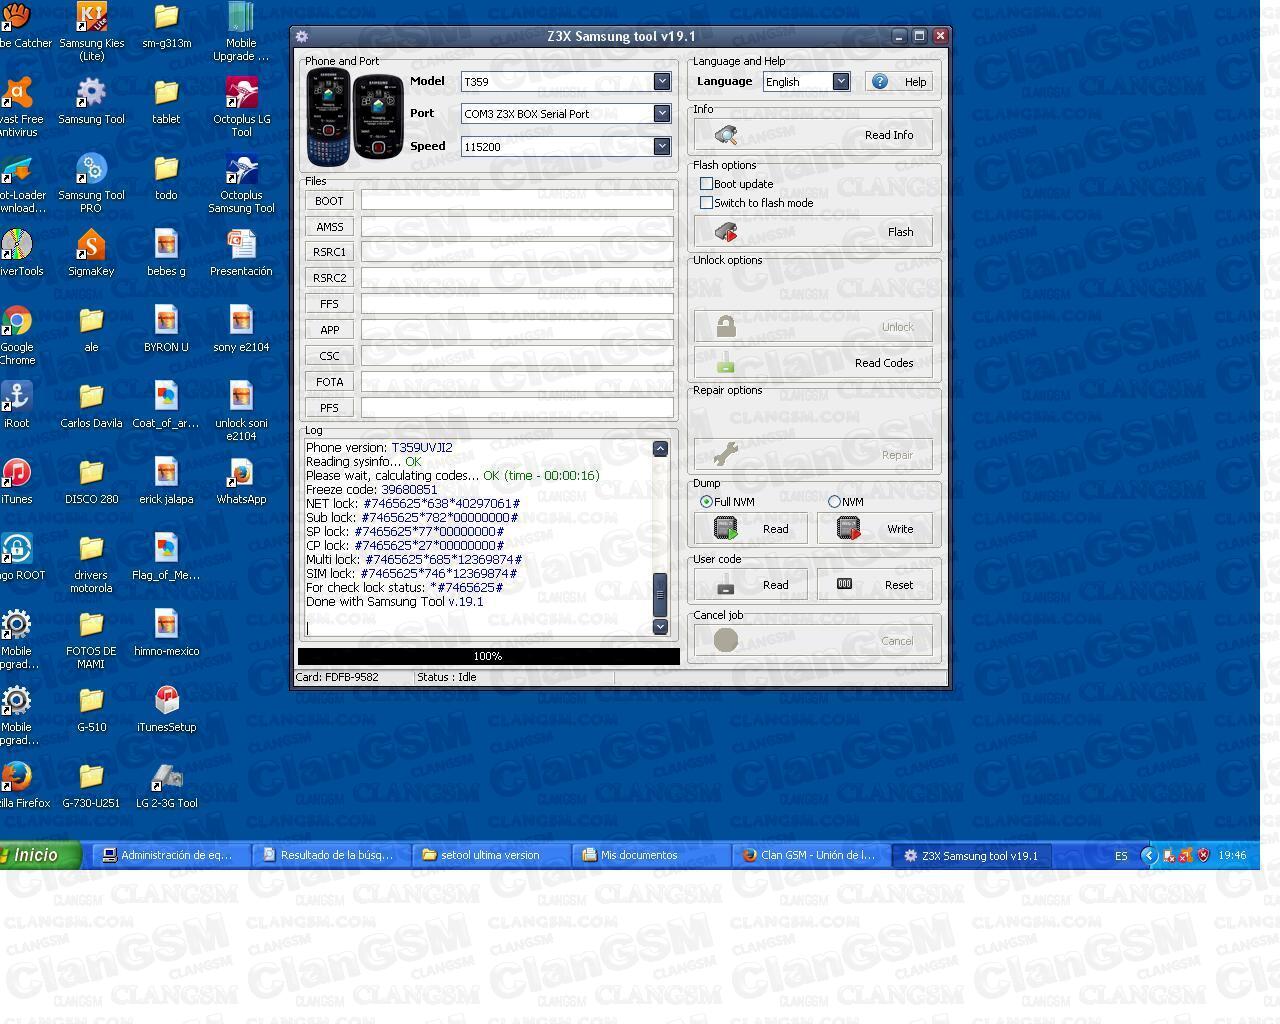
Task: Browse for RSRC1 file
Action: coord(329,253)
